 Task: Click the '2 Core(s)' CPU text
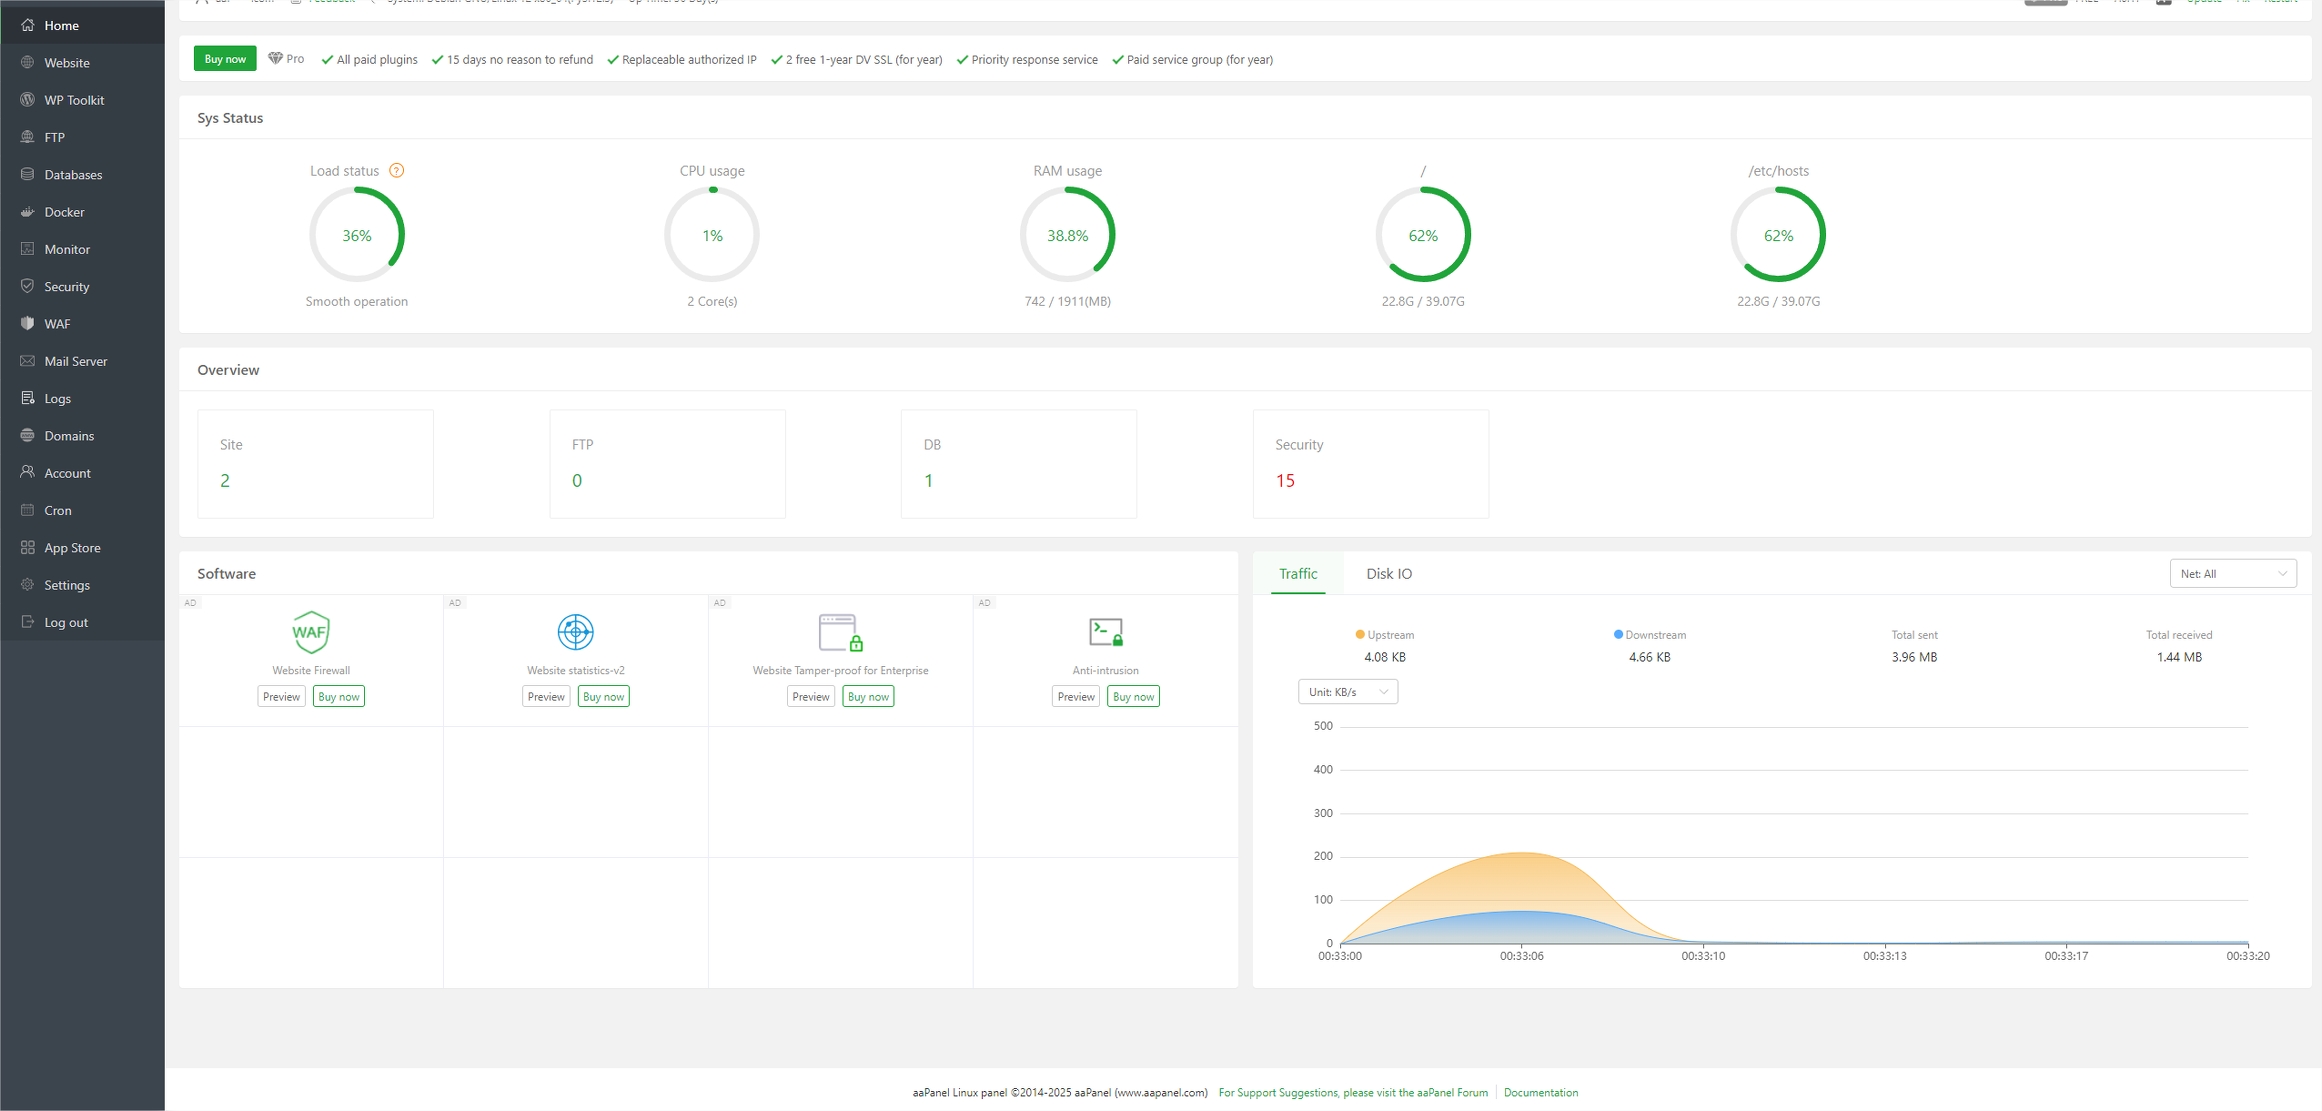point(712,301)
